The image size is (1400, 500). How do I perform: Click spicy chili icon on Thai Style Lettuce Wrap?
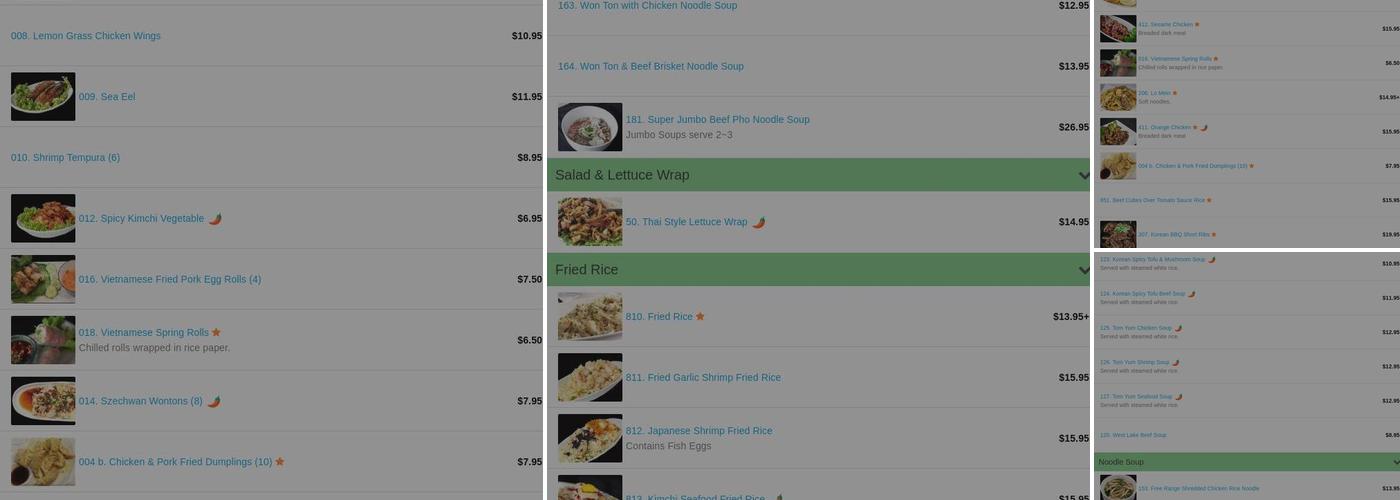coord(759,223)
